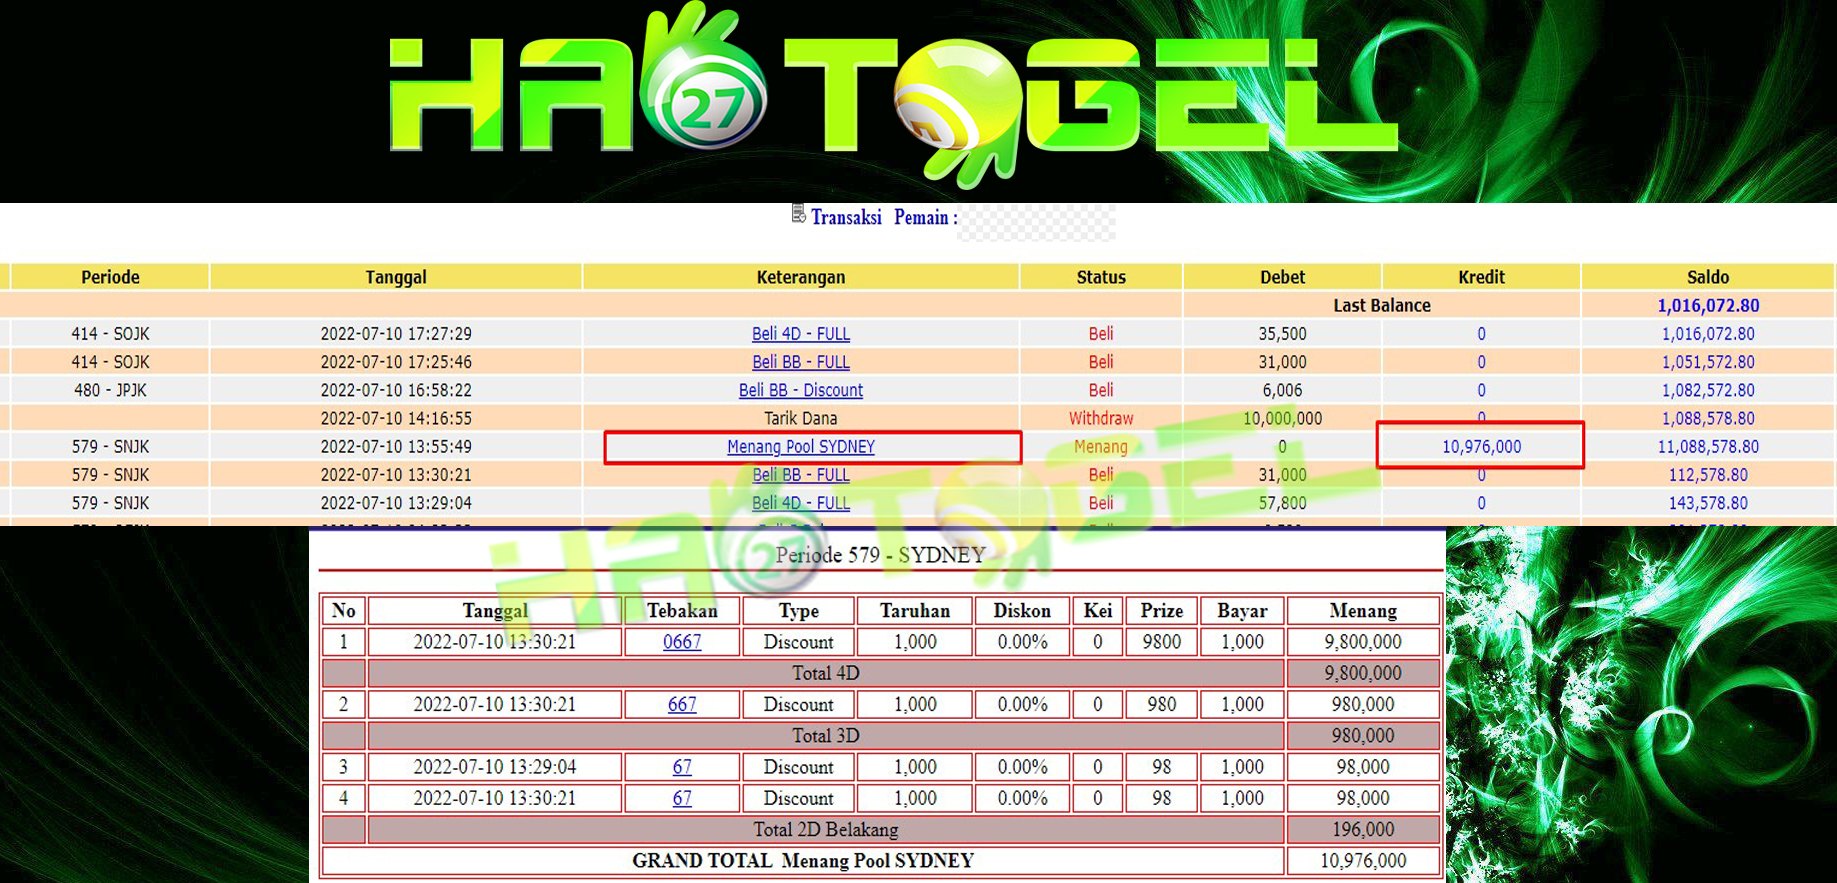Viewport: 1837px width, 883px height.
Task: Click the 667 tebakan link
Action: 682,705
